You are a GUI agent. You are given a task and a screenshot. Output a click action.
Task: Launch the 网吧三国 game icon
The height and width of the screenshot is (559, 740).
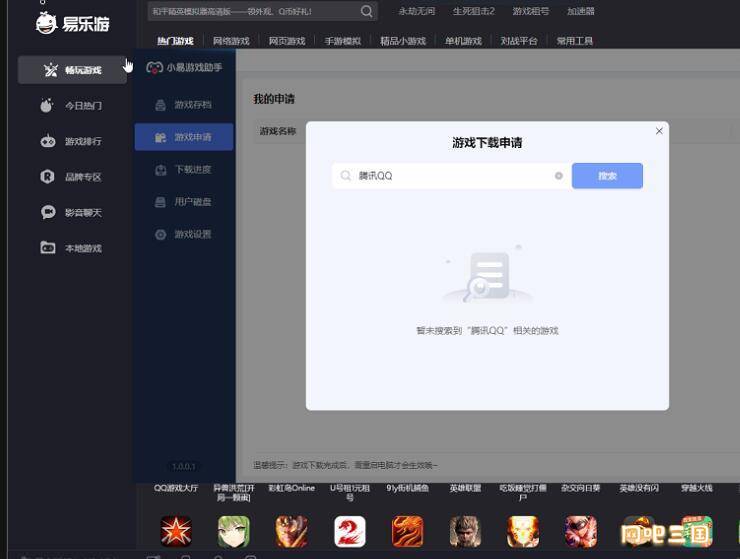667,533
